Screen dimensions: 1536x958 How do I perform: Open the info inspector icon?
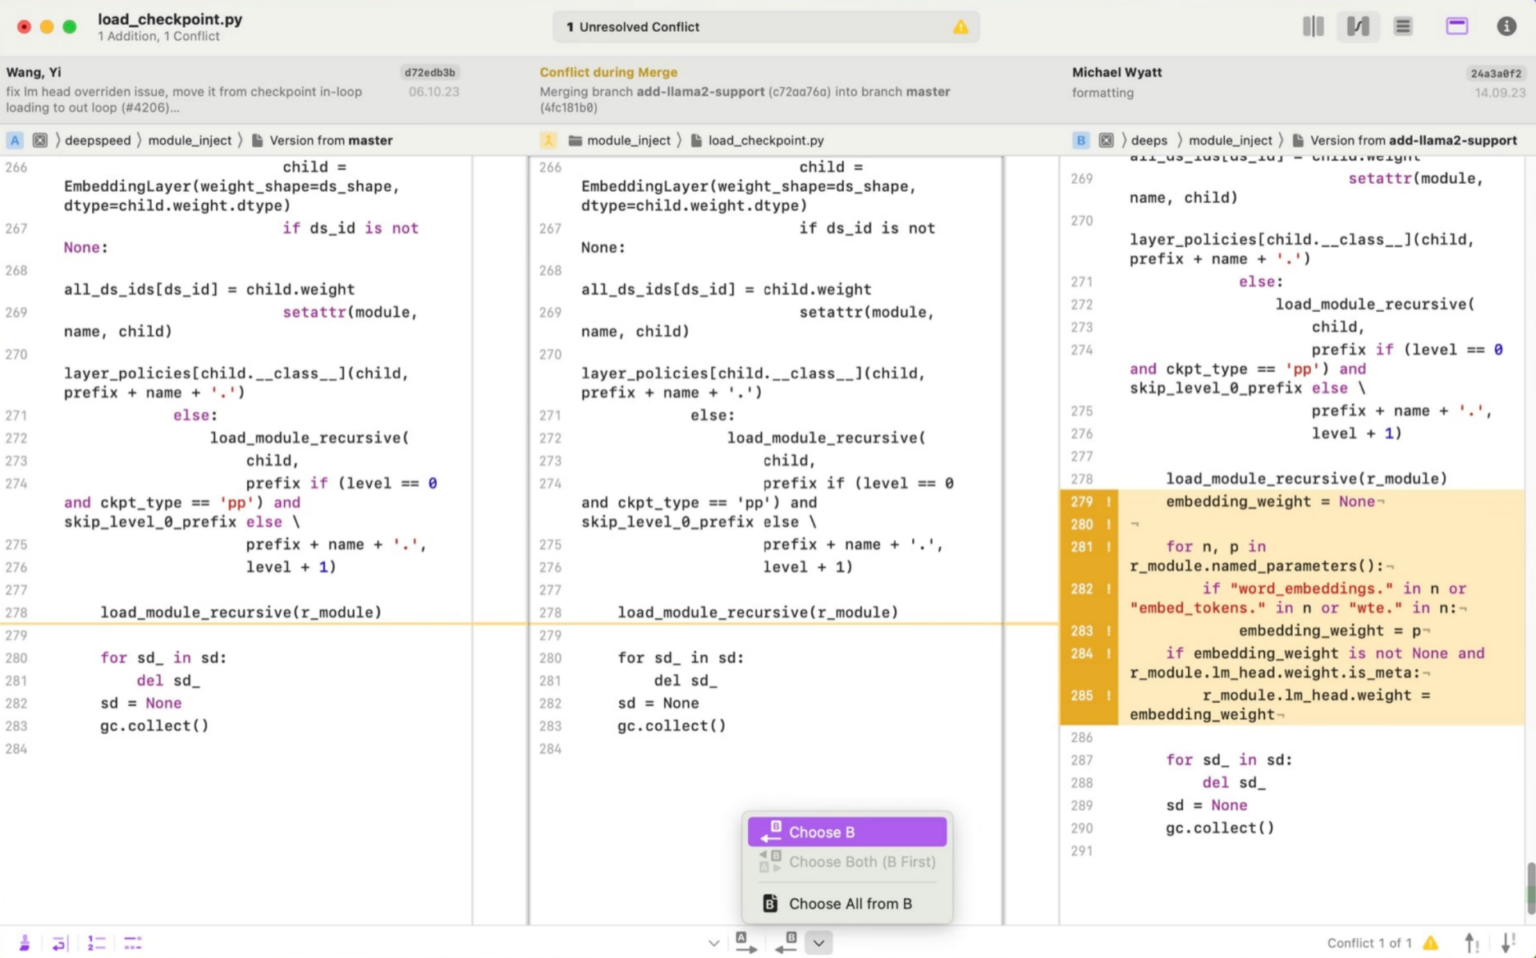(1506, 27)
